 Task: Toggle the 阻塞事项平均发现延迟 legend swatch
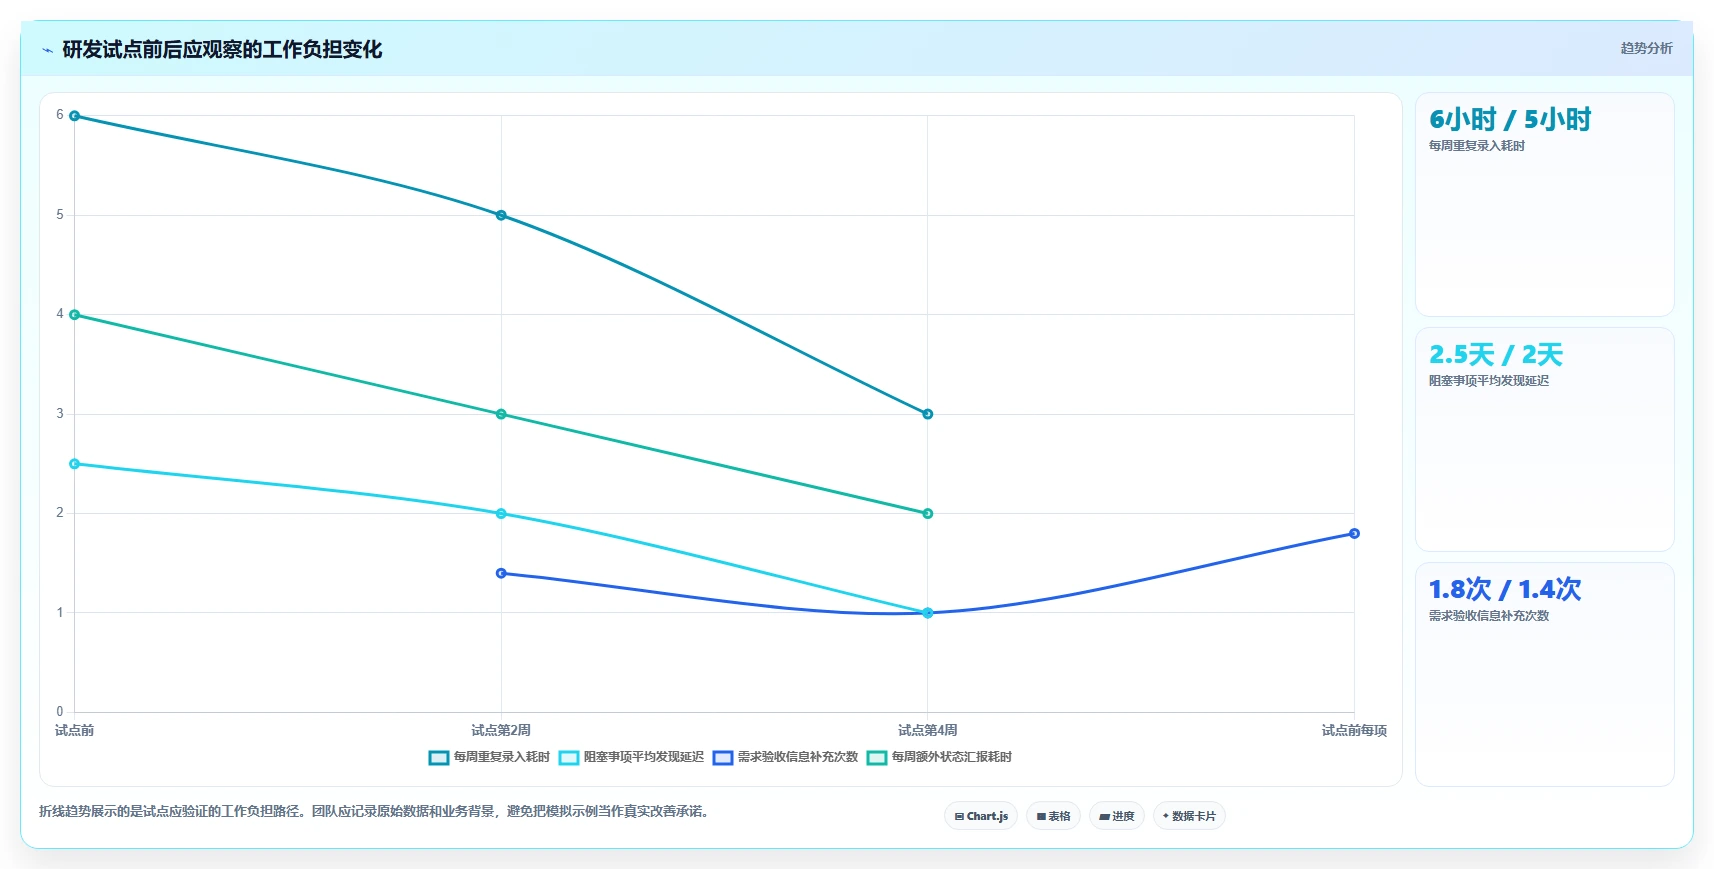coord(568,758)
